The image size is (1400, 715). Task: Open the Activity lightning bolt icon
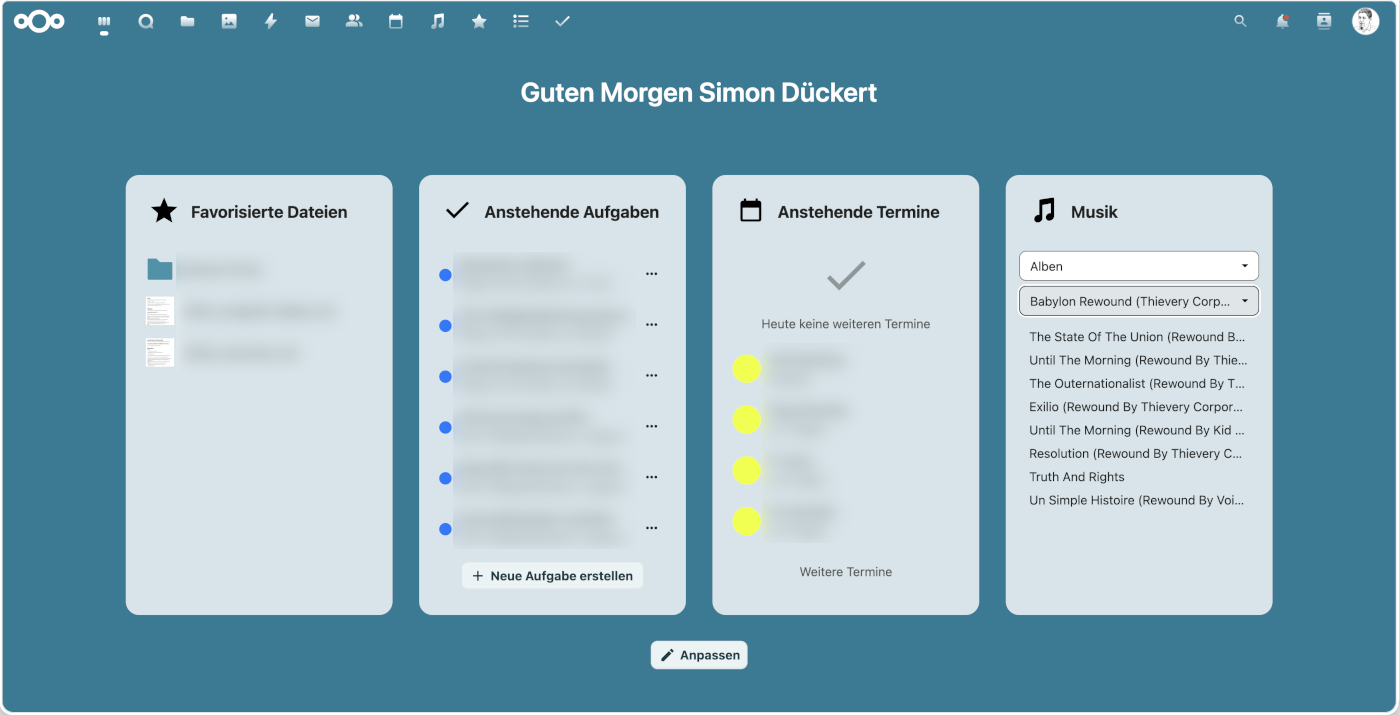click(x=271, y=21)
